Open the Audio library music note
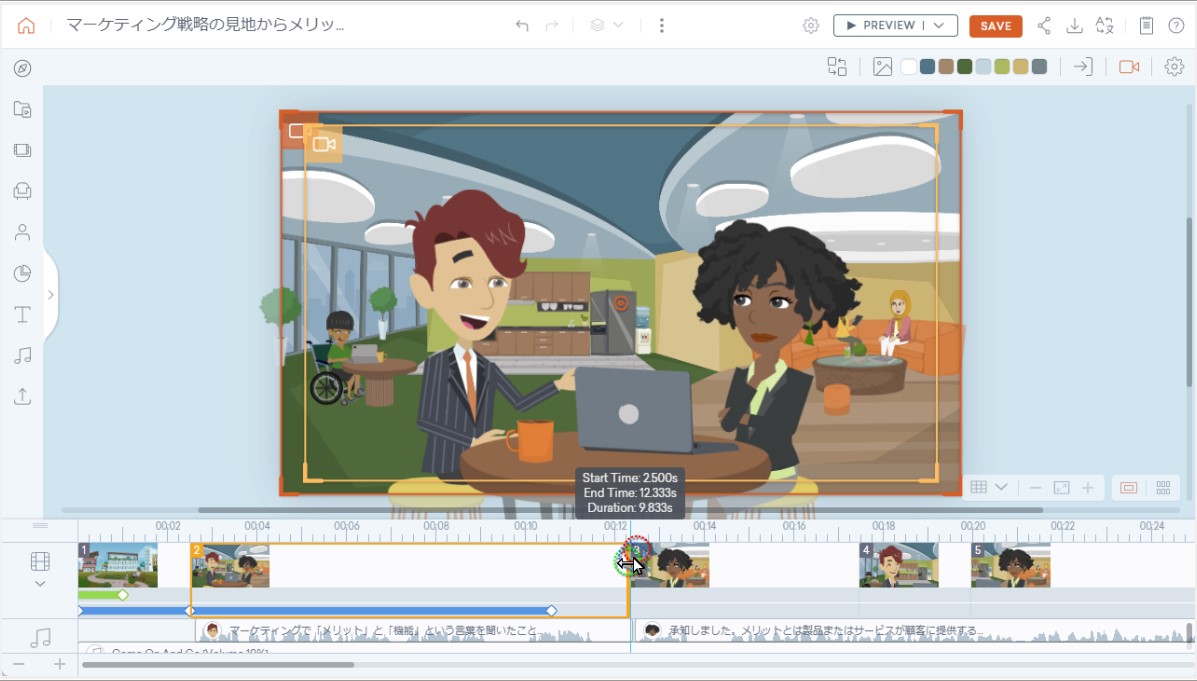The image size is (1197, 681). [22, 356]
